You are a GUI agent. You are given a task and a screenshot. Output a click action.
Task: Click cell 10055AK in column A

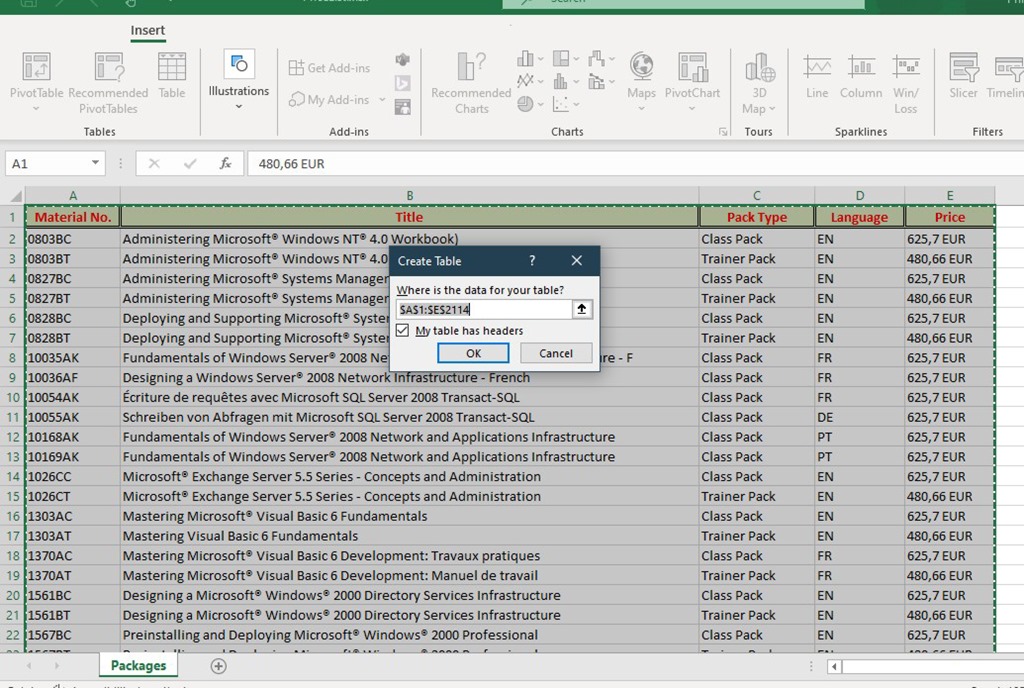[x=72, y=417]
